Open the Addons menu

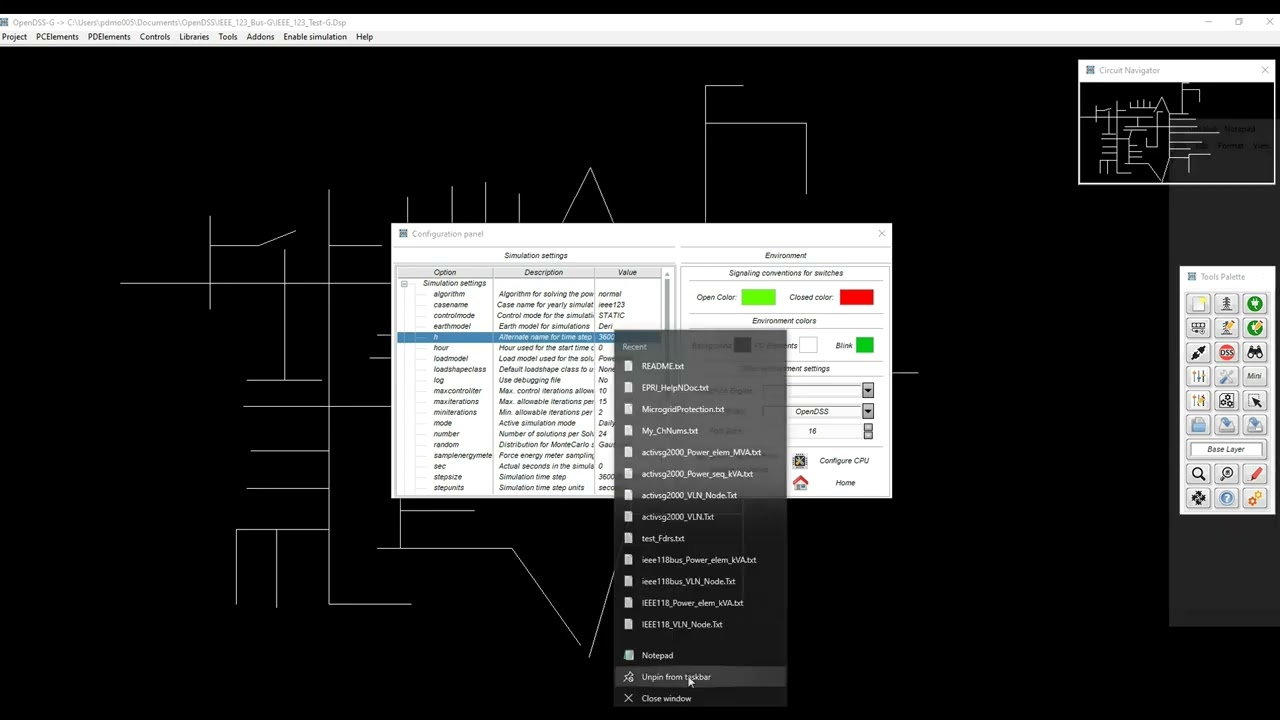coord(260,37)
